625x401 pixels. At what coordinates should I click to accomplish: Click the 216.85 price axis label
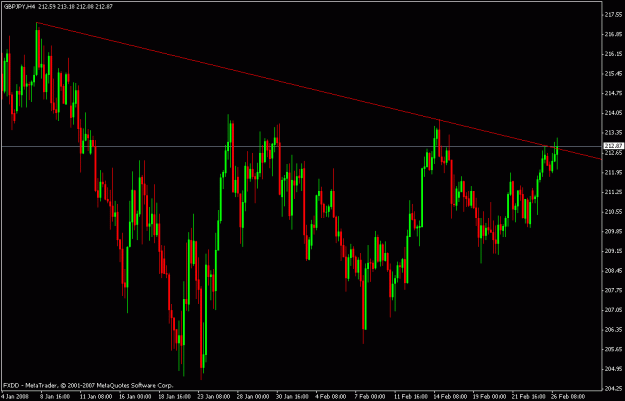tap(614, 34)
